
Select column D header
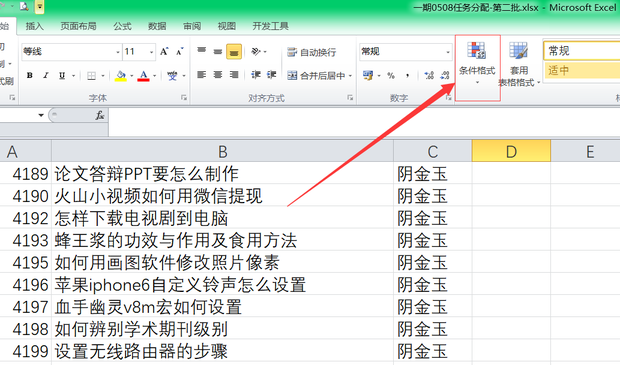coord(511,151)
